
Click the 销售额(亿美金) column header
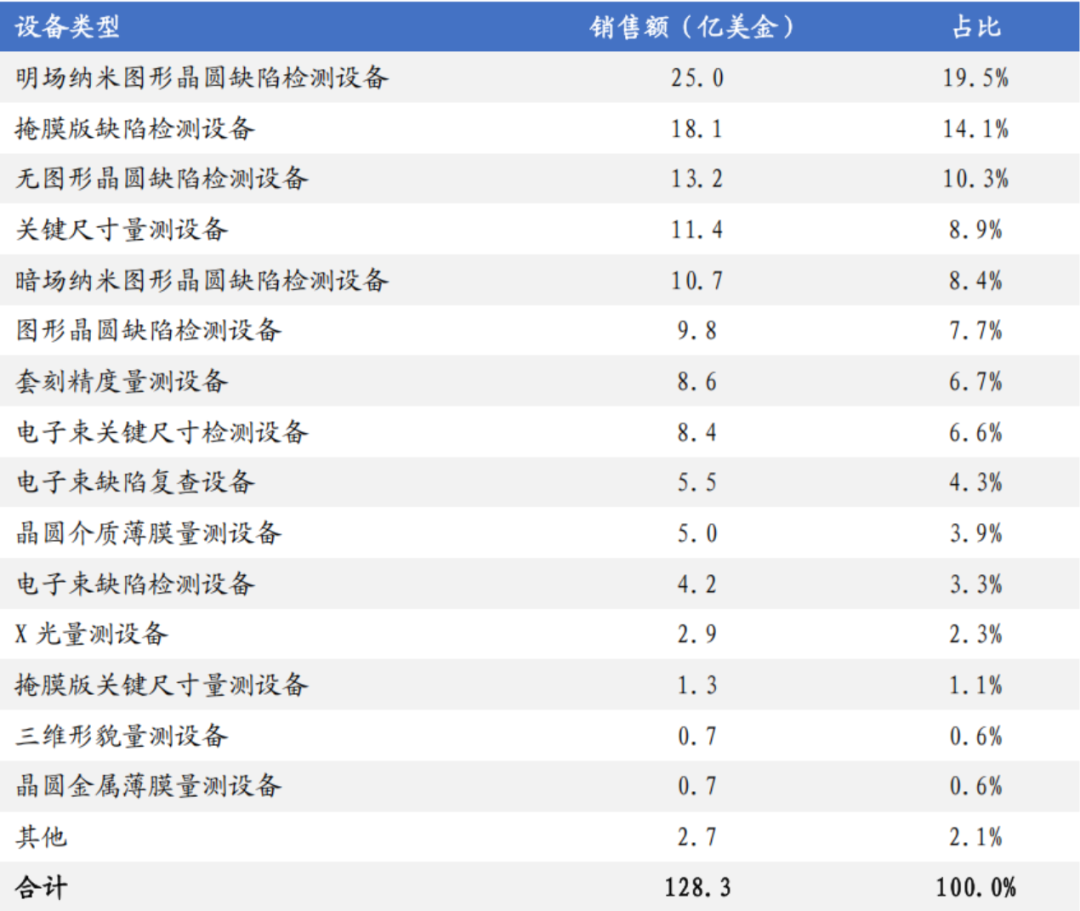pos(692,27)
